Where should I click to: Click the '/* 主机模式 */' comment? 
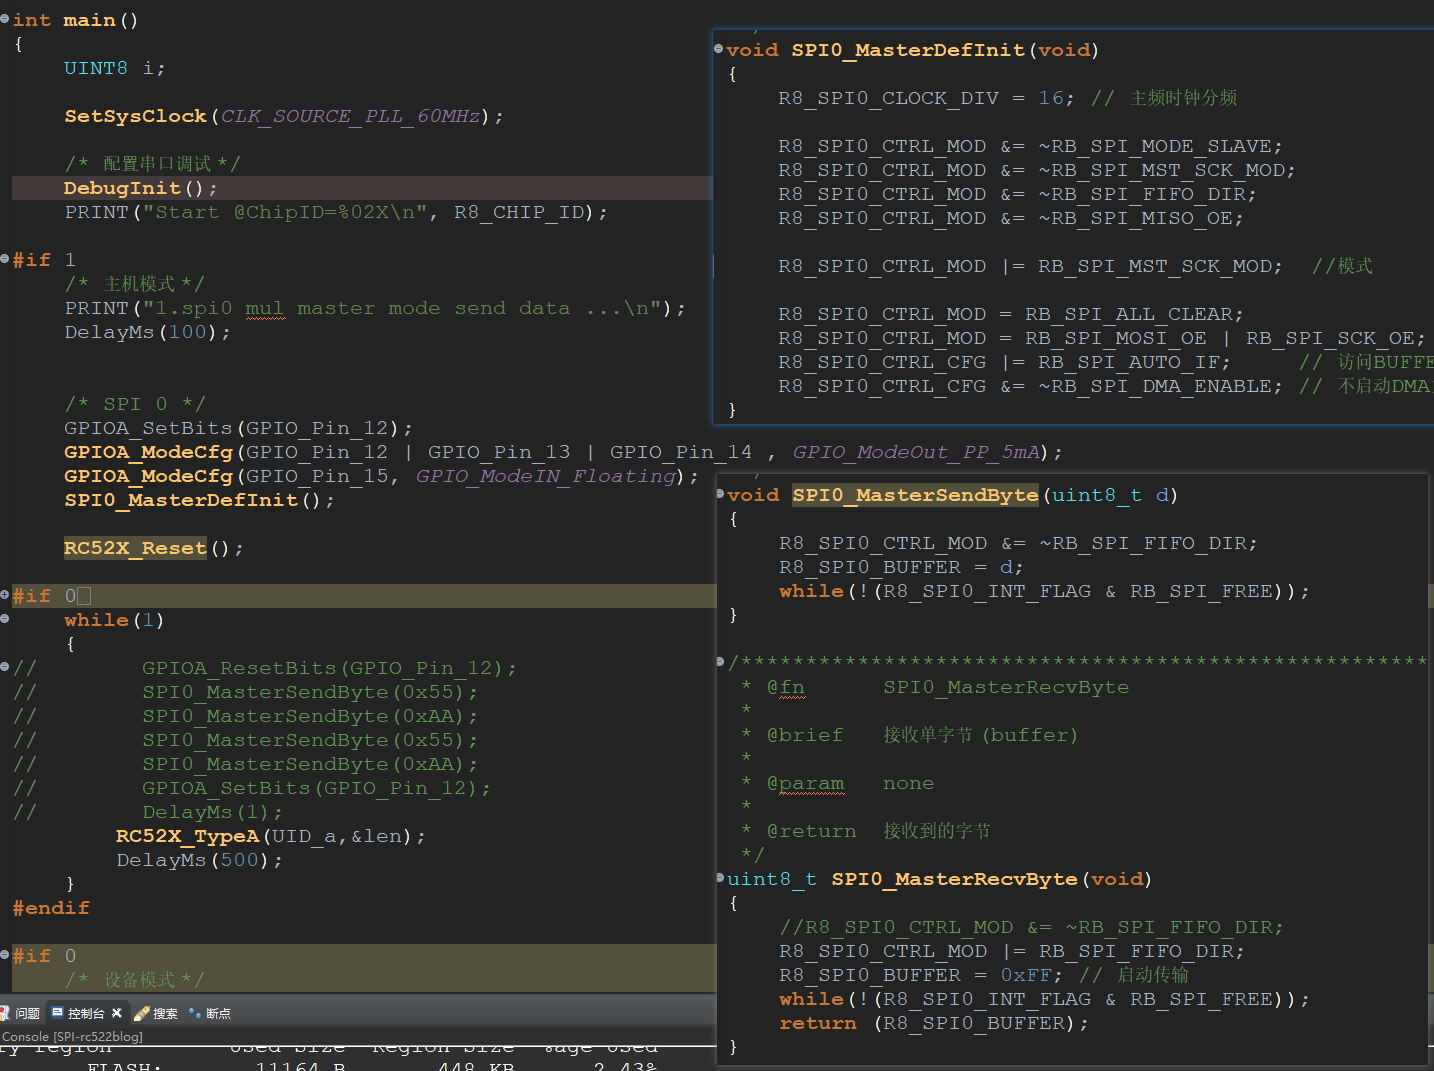(134, 284)
